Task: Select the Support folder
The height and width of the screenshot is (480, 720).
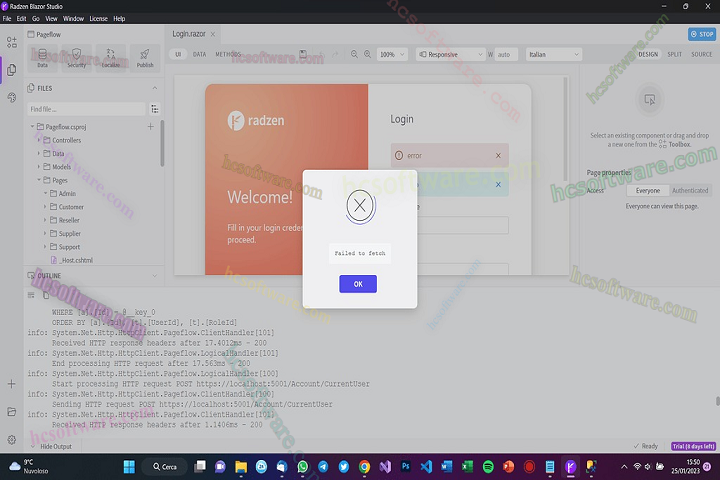Action: 69,247
